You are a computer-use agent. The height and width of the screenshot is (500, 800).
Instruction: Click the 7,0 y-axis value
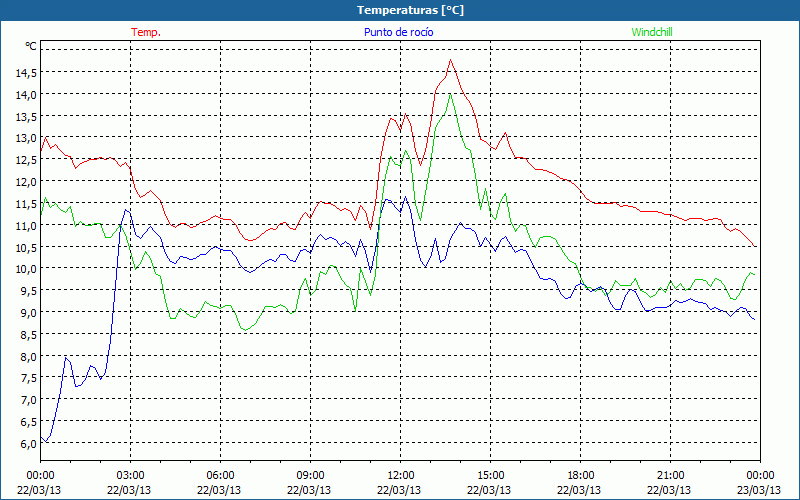[28, 400]
